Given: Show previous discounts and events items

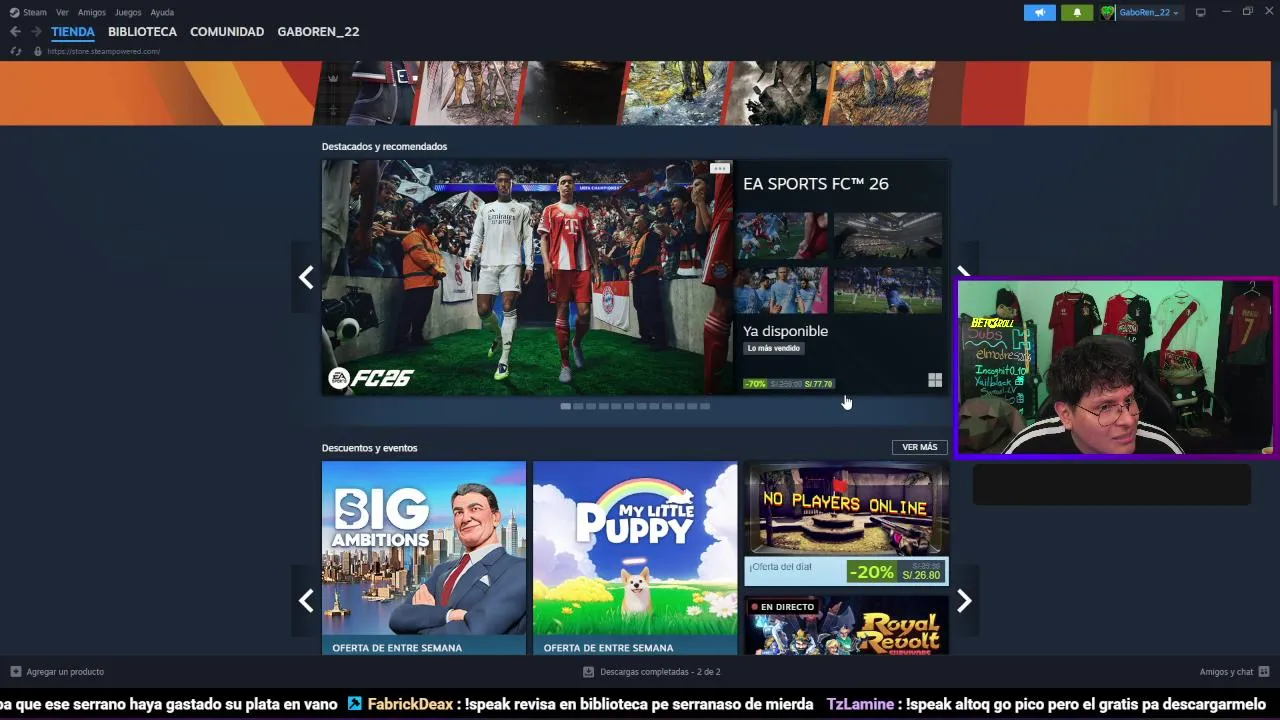Looking at the screenshot, I should (306, 601).
